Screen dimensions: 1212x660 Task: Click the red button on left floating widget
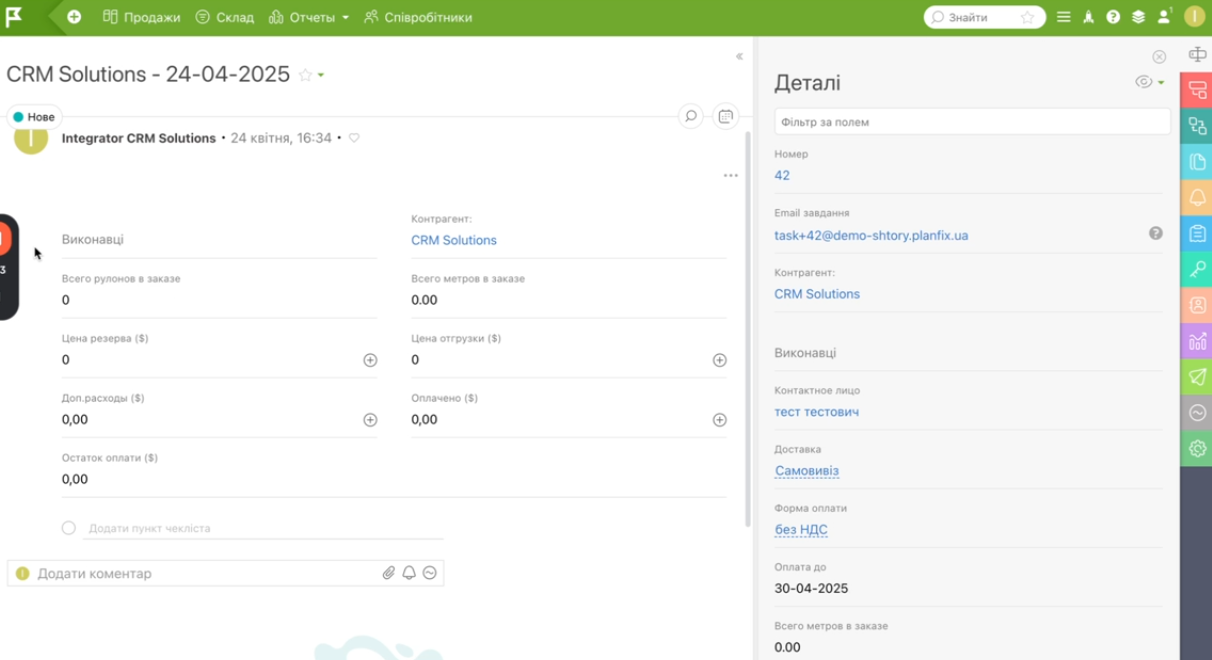tap(3, 238)
